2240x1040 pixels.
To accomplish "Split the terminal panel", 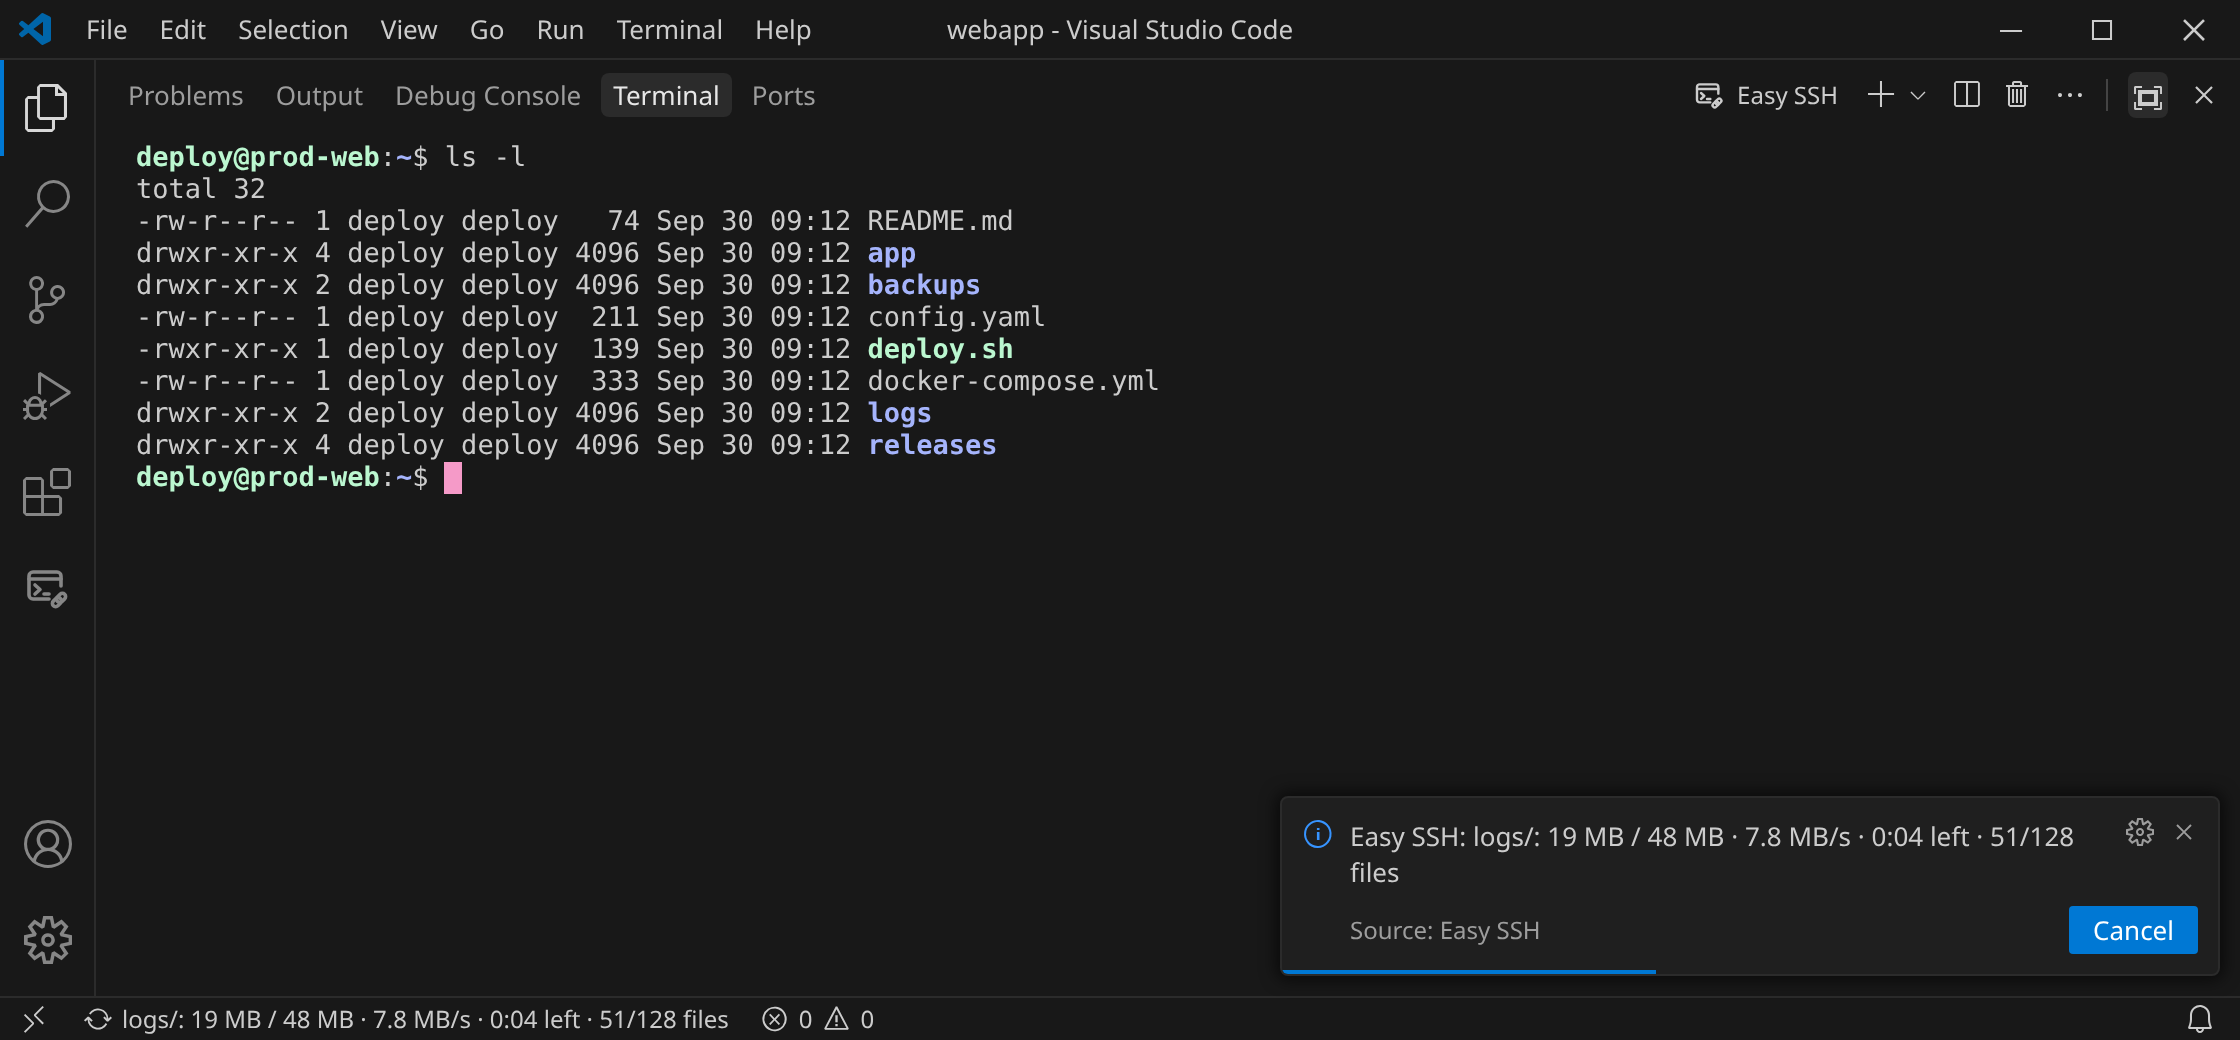I will click(x=1966, y=95).
